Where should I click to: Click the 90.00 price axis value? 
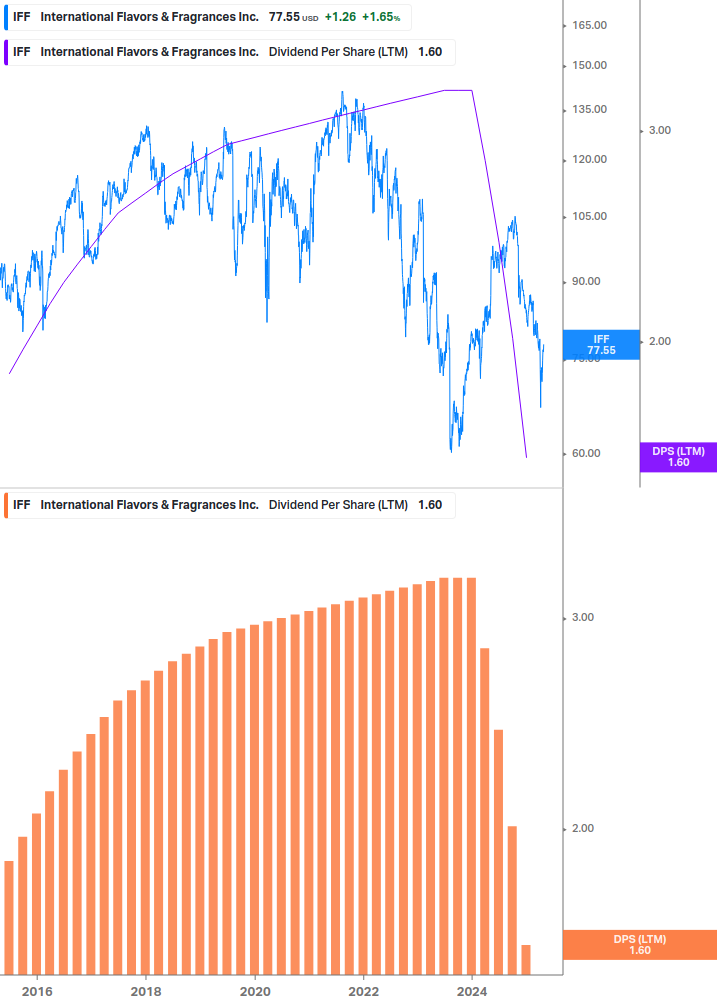pos(586,281)
